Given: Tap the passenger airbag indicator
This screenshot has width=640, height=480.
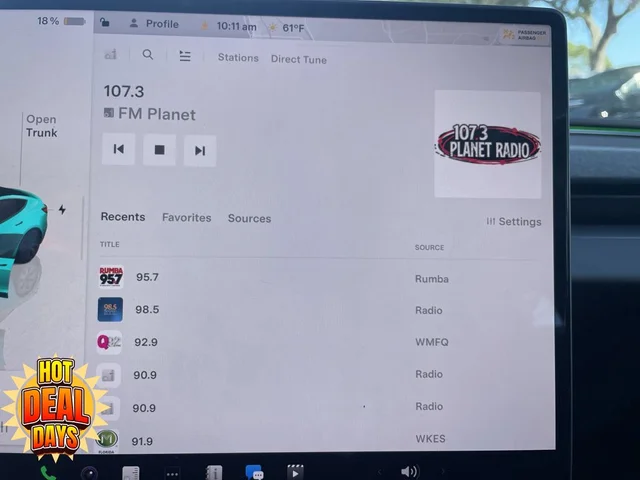Looking at the screenshot, I should point(524,35).
